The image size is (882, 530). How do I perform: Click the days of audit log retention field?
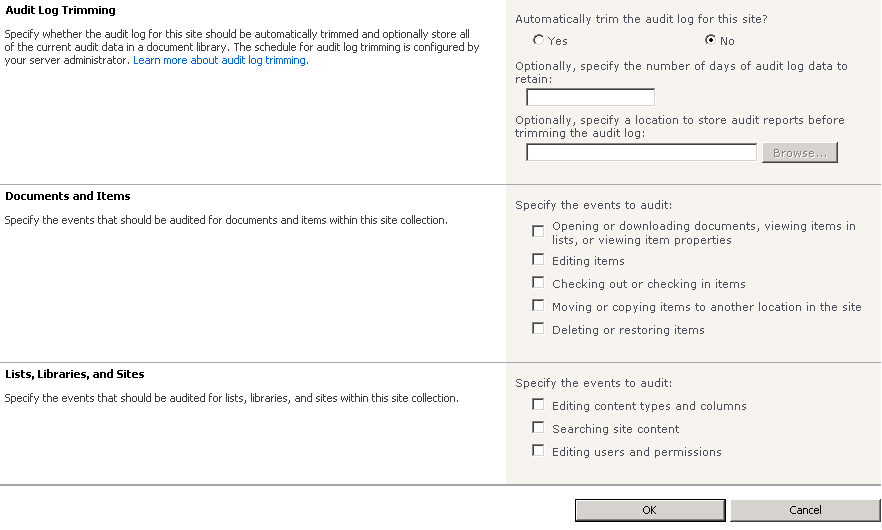[x=590, y=97]
